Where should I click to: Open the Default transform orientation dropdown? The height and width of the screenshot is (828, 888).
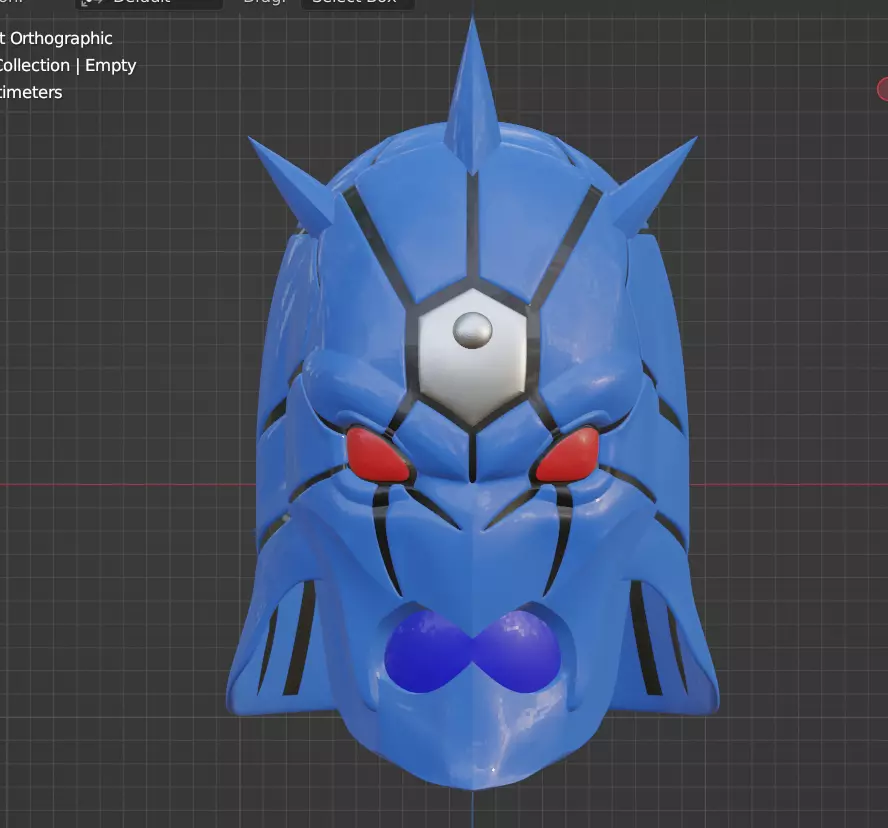(x=148, y=3)
